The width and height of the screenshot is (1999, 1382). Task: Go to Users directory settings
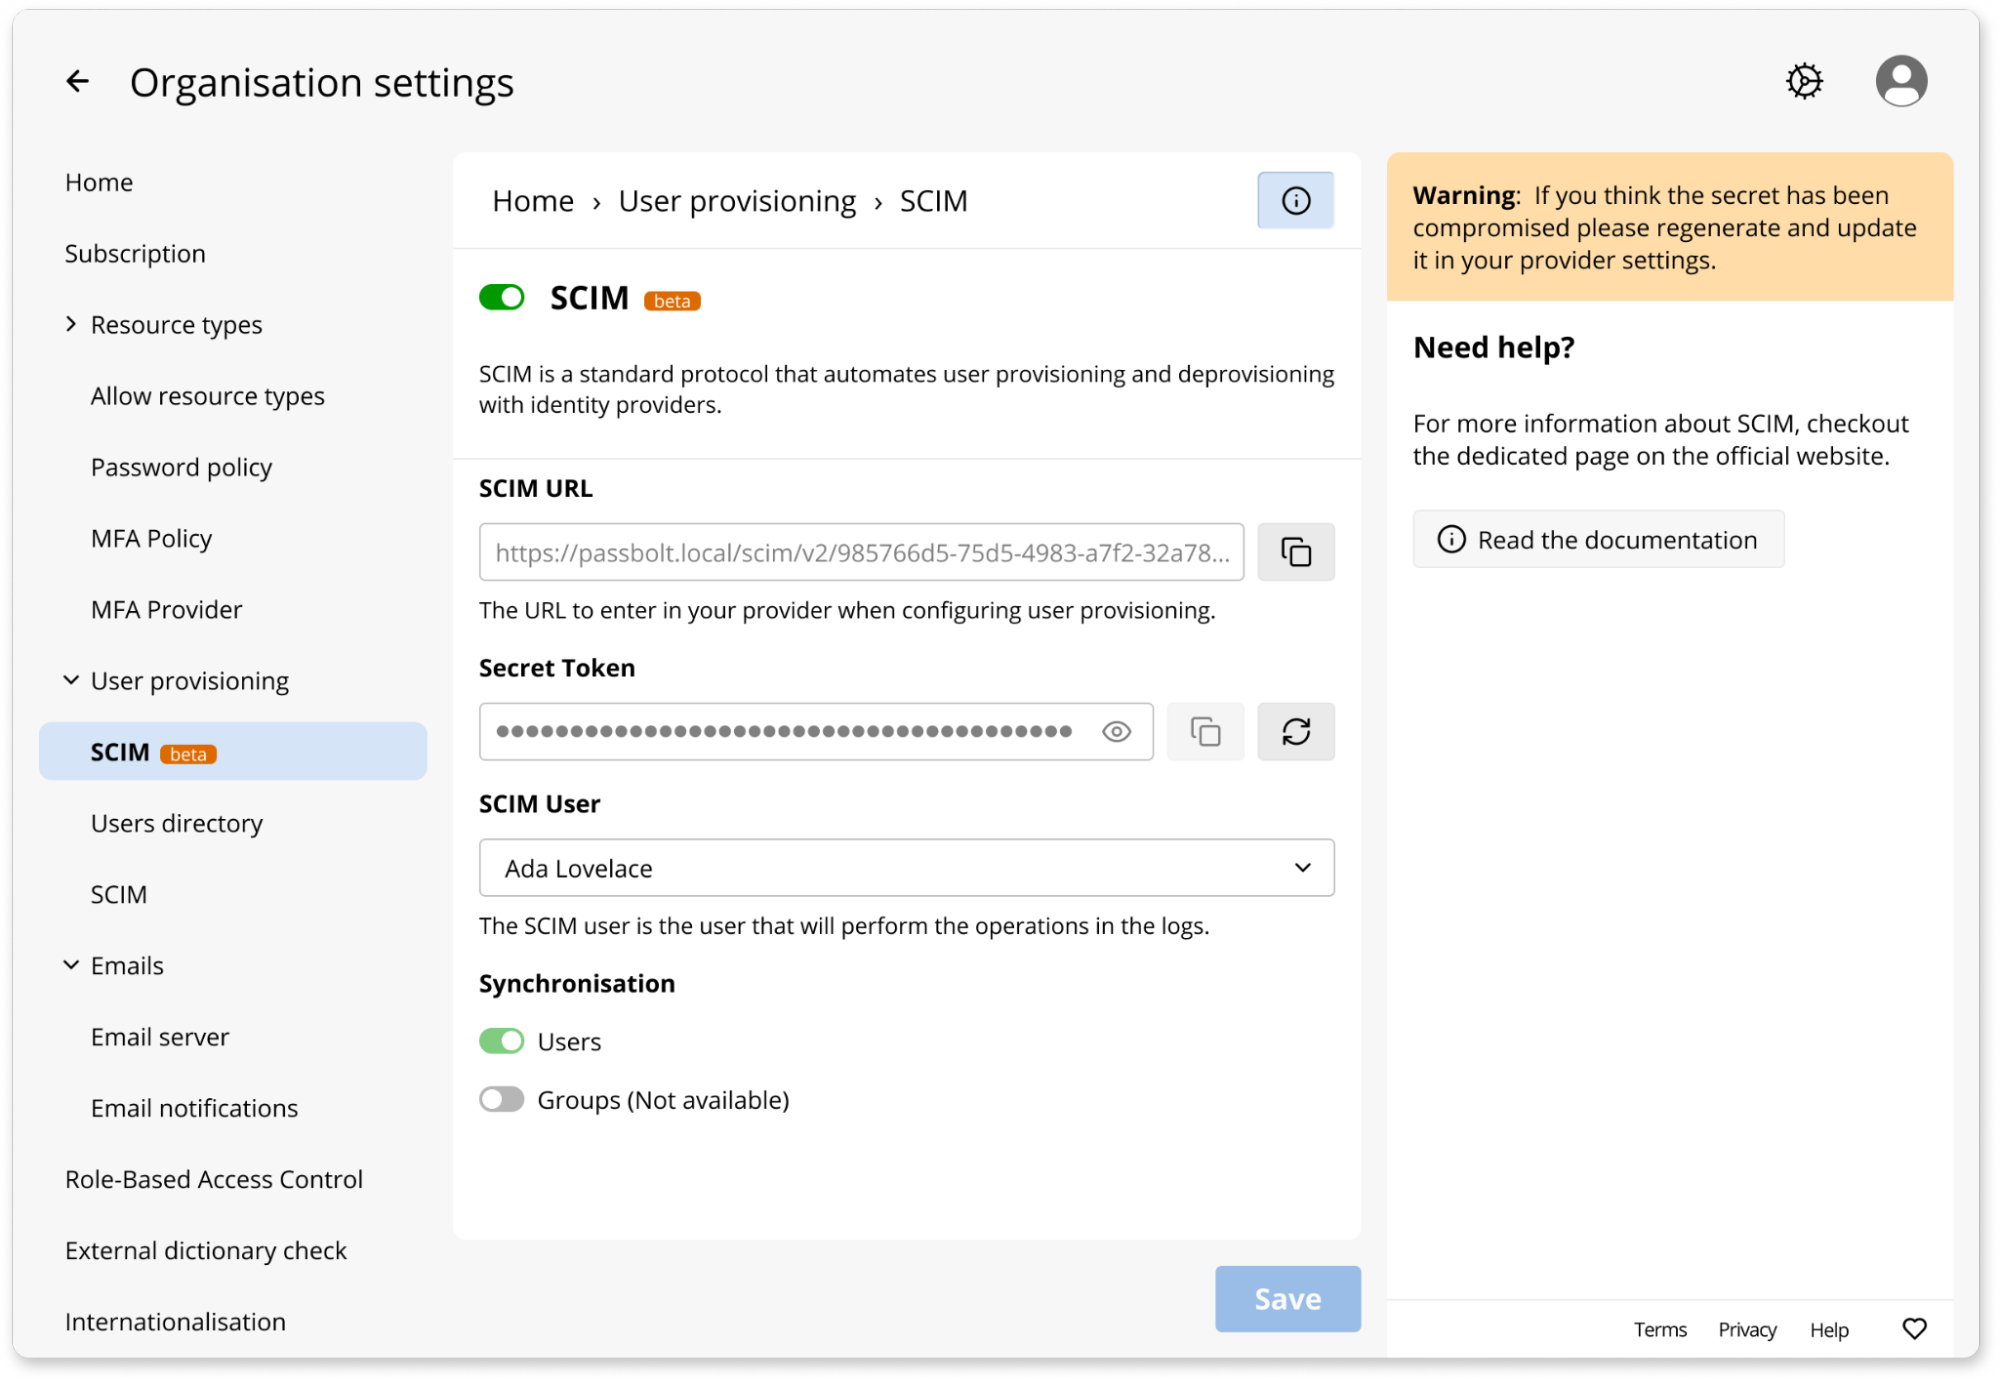coord(176,823)
